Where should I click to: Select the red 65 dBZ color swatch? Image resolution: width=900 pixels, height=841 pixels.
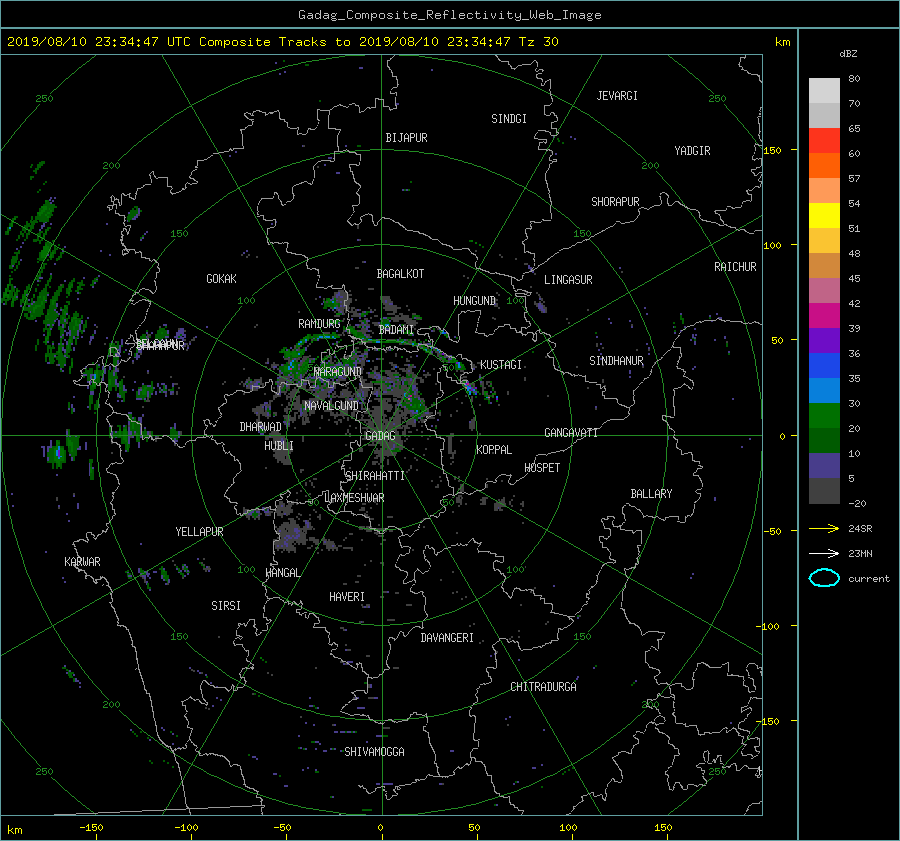tap(824, 141)
